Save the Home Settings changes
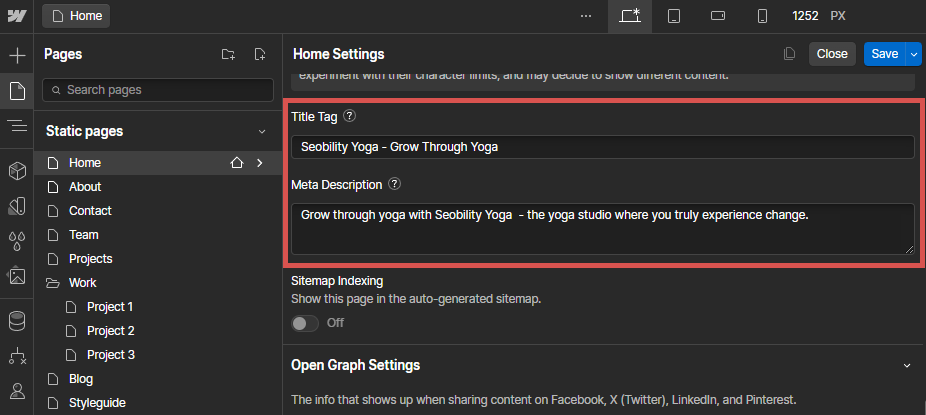The width and height of the screenshot is (926, 415). coord(885,54)
